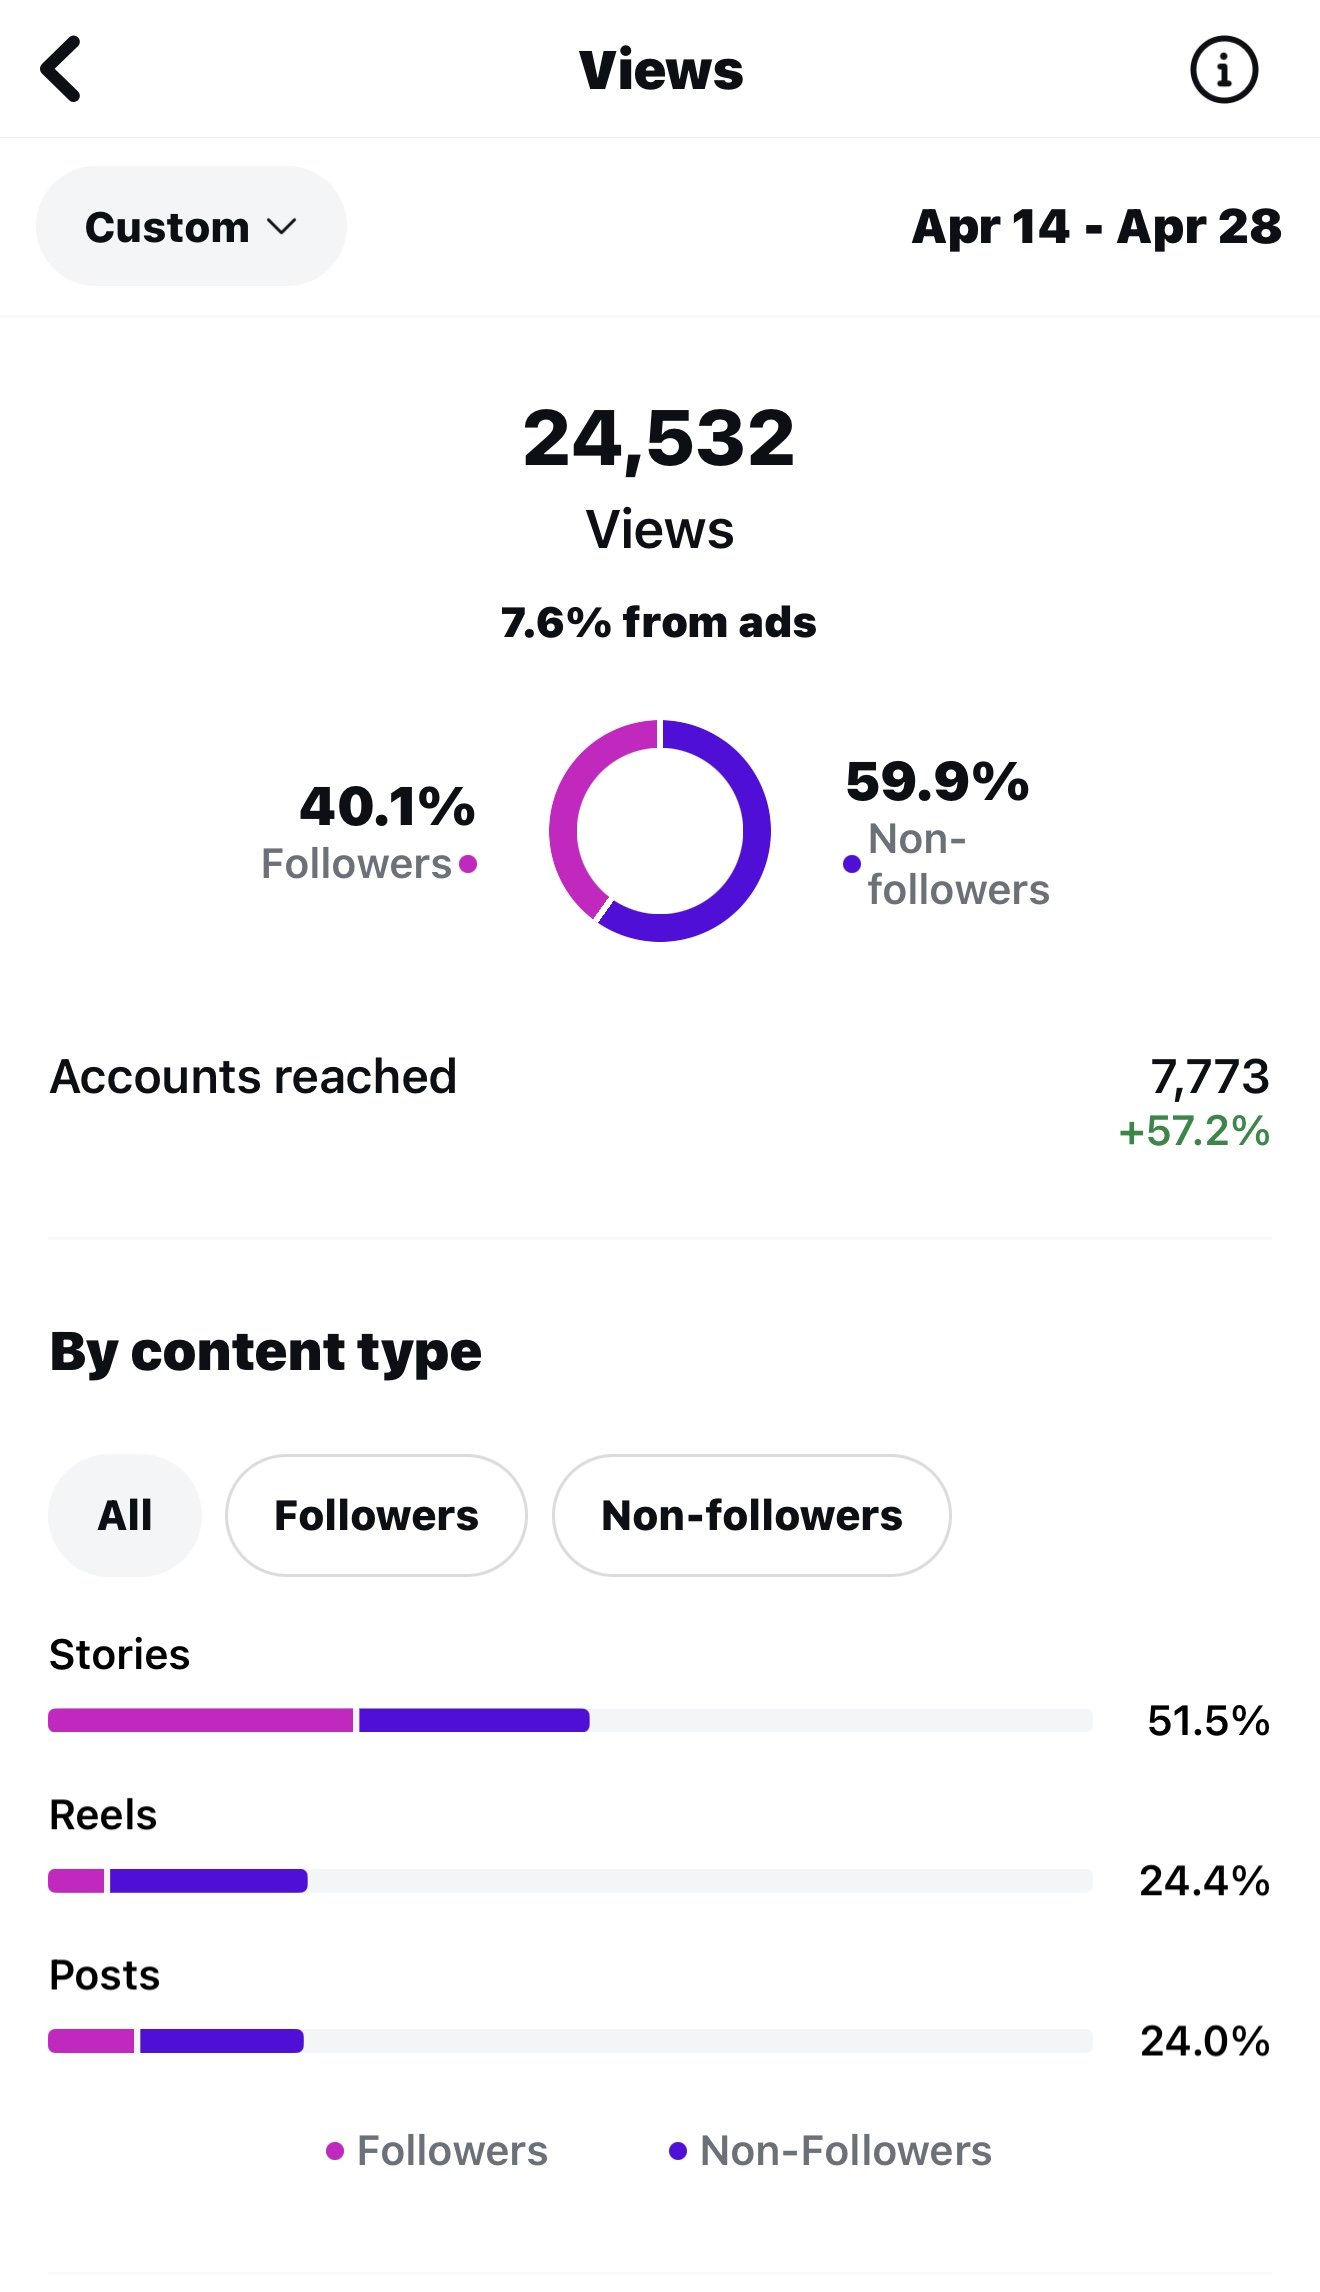Tap the 7,773 accounts reached value

[1209, 1077]
